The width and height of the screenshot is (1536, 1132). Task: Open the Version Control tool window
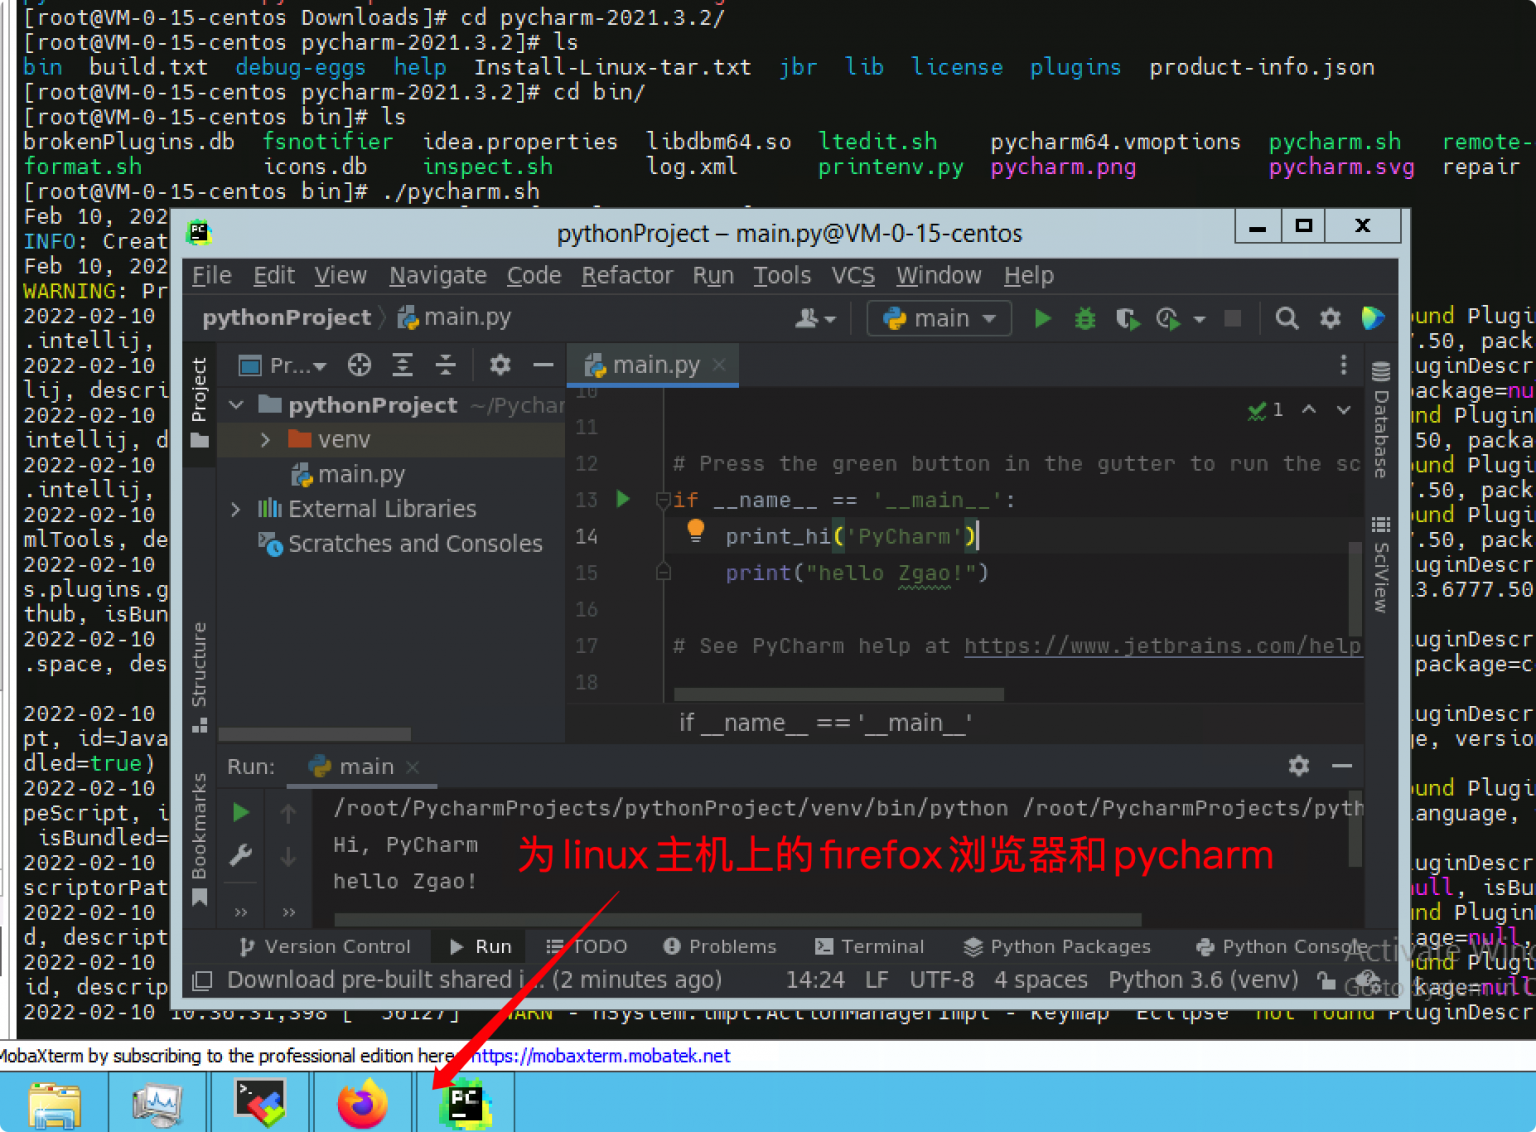tap(325, 946)
